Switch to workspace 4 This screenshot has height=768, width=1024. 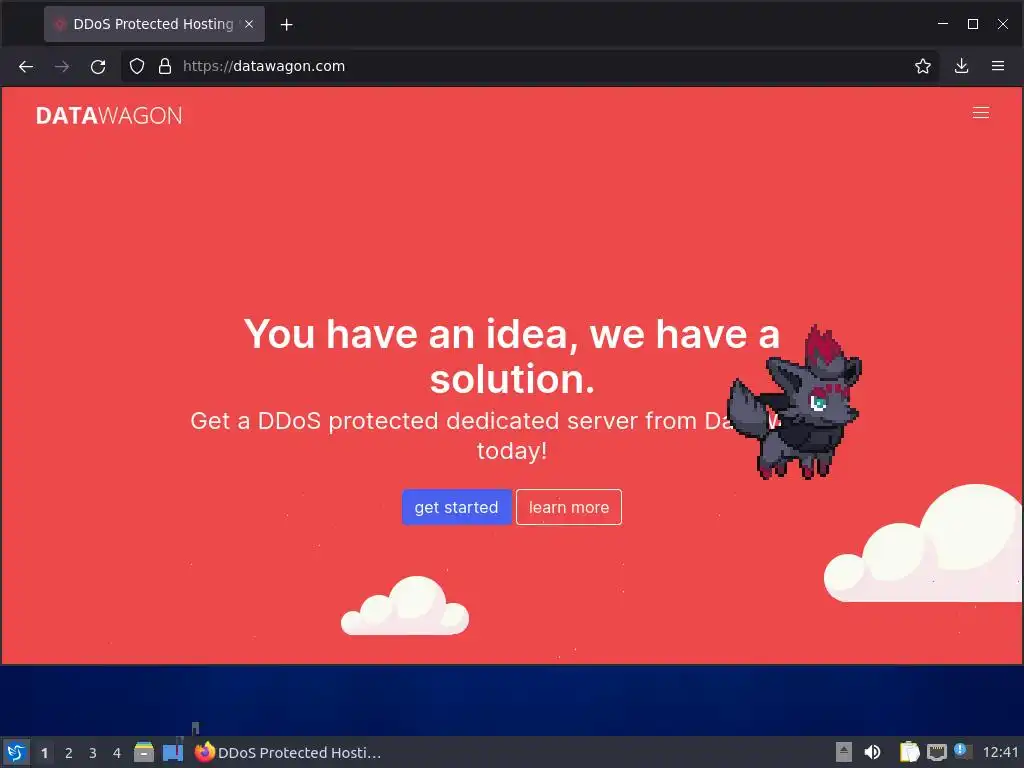[117, 753]
